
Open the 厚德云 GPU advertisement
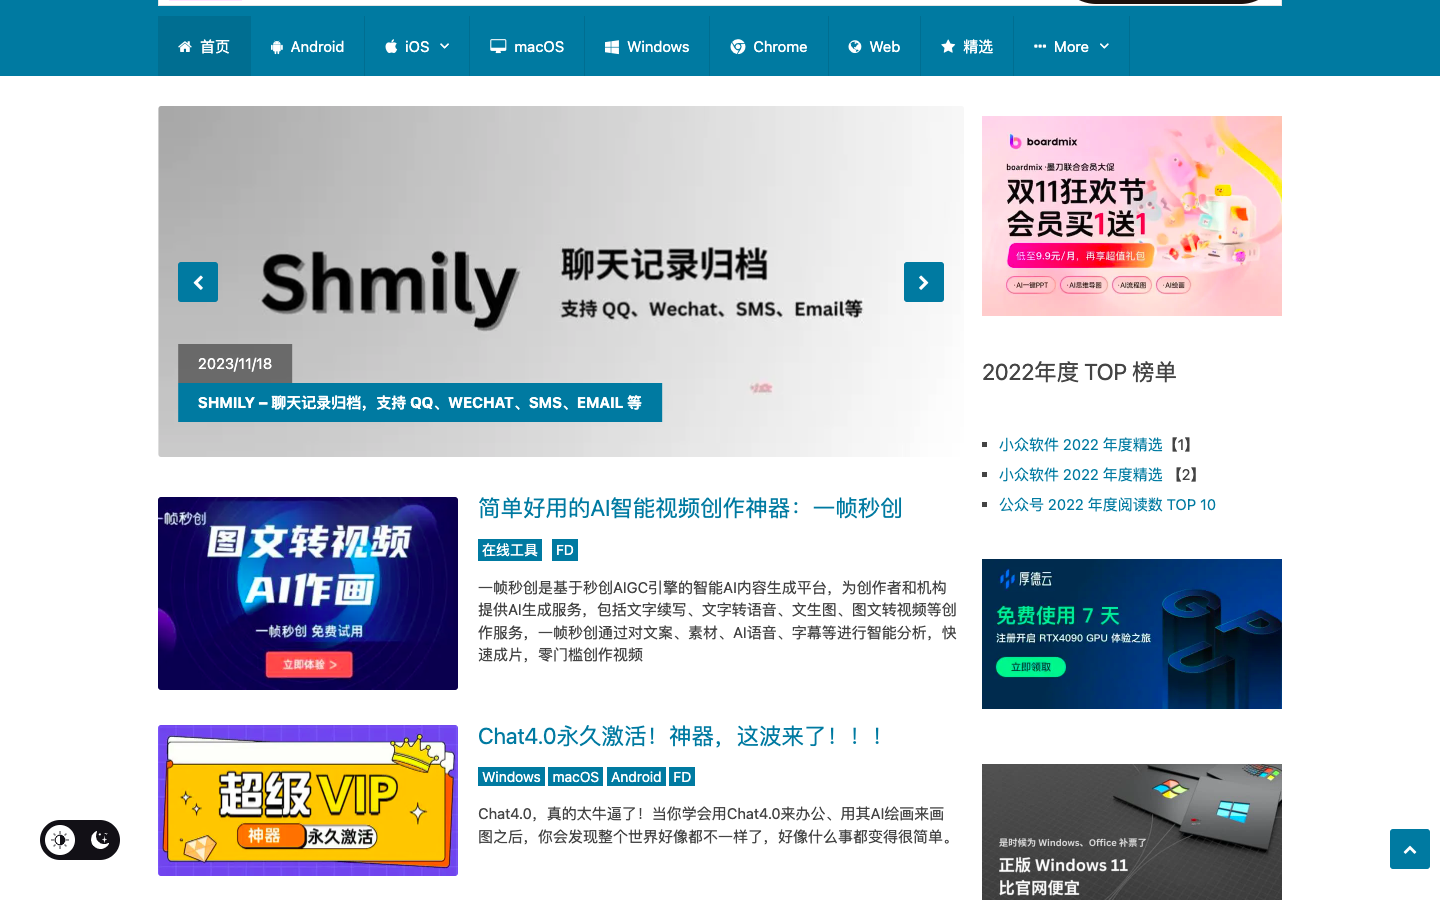1132,634
